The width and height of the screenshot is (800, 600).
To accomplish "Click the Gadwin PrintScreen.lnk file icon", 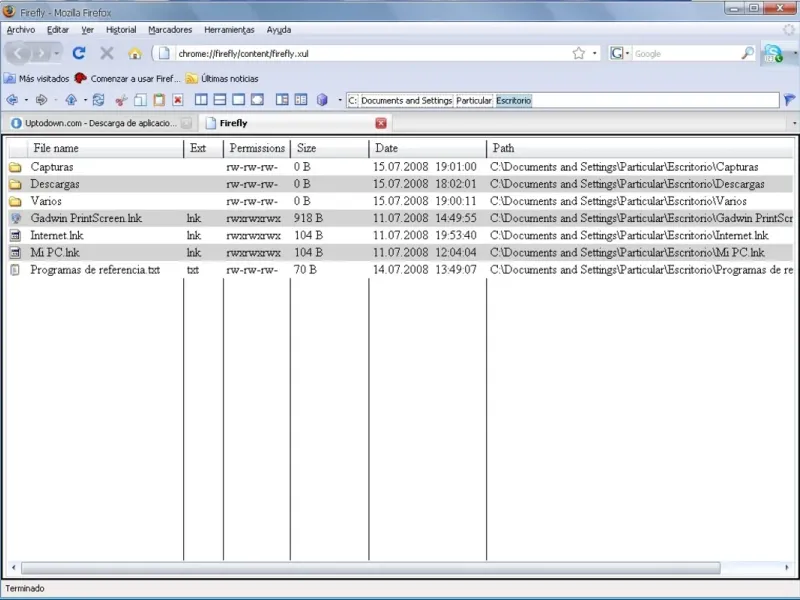I will (15, 218).
